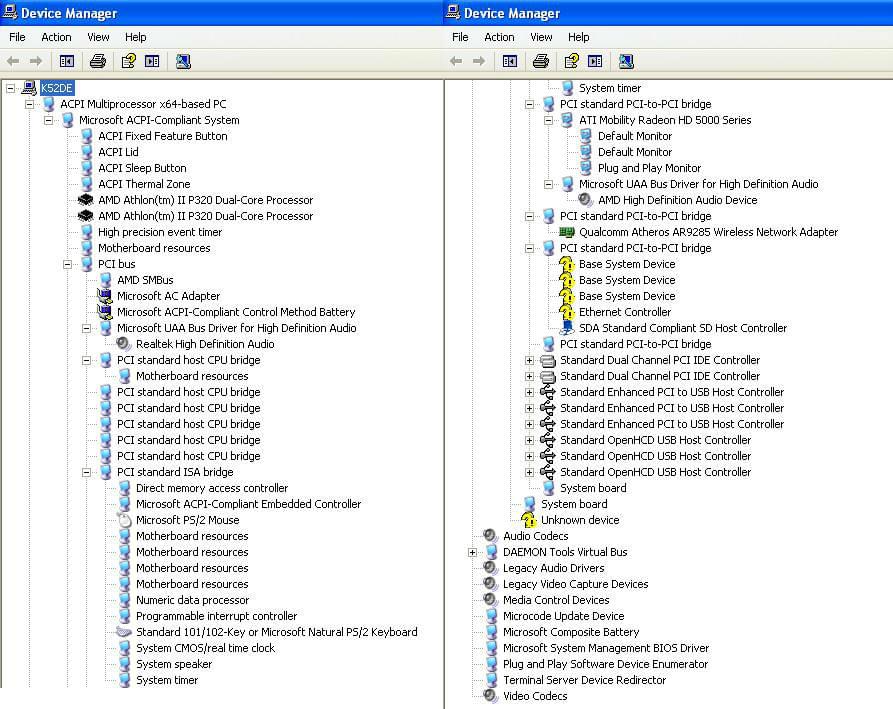The image size is (893, 709).
Task: Collapse the PCI standard ISA bridge node
Action: 86,472
